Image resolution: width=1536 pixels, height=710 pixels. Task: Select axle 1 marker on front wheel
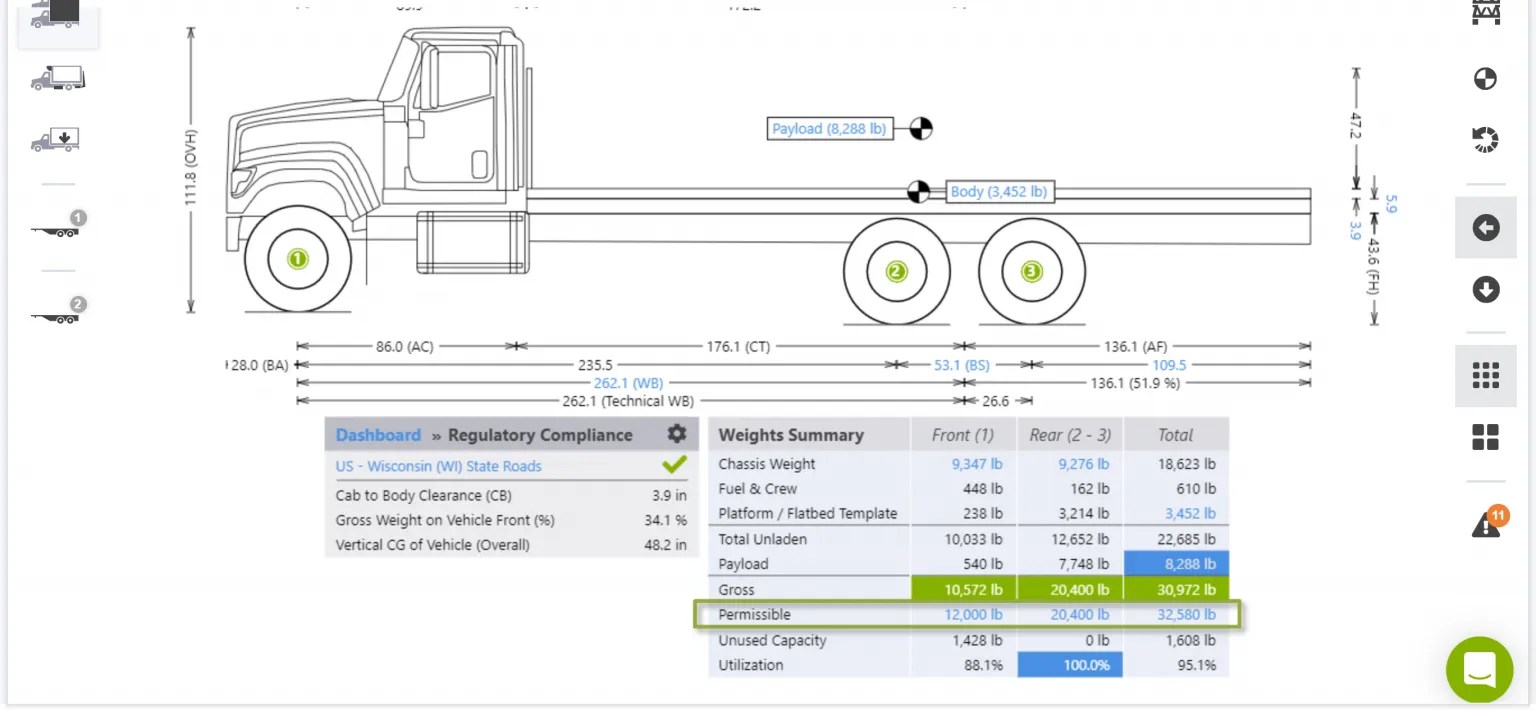pyautogui.click(x=297, y=259)
